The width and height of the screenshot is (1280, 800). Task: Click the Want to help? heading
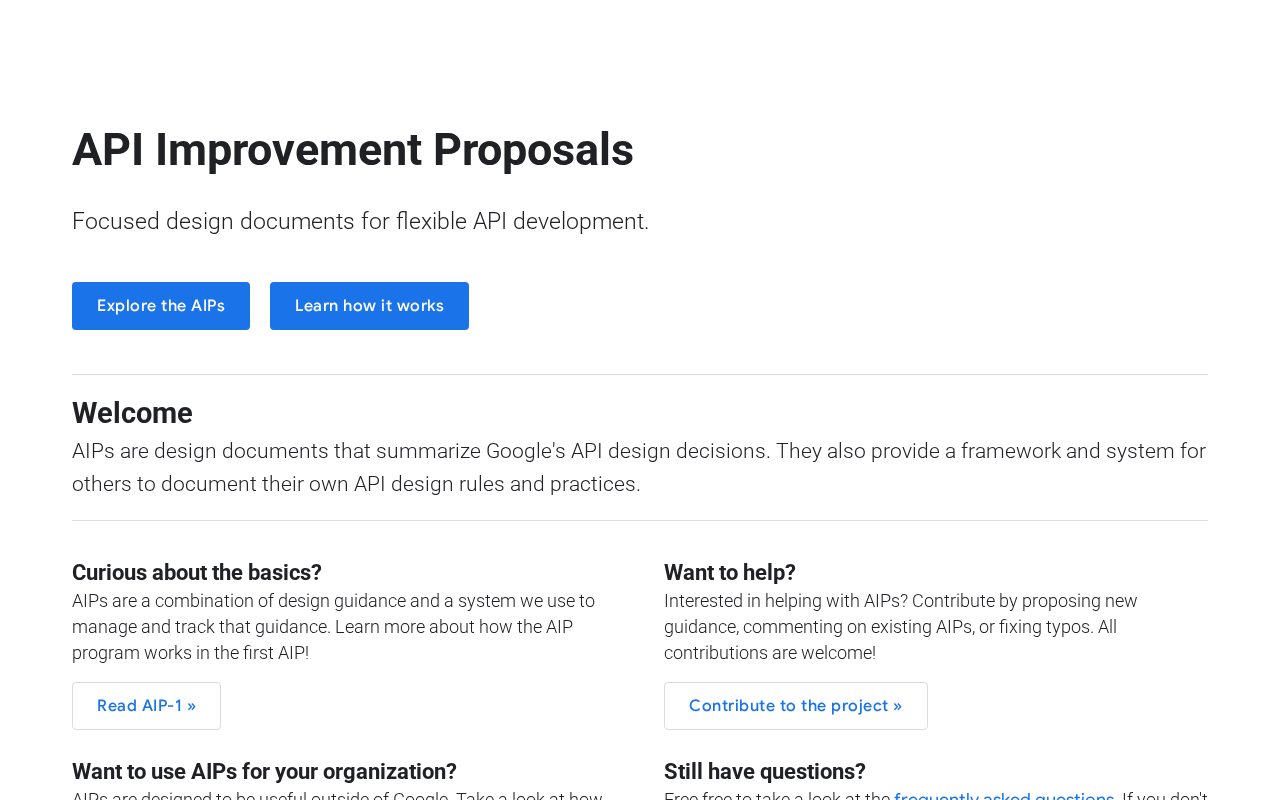click(x=730, y=573)
